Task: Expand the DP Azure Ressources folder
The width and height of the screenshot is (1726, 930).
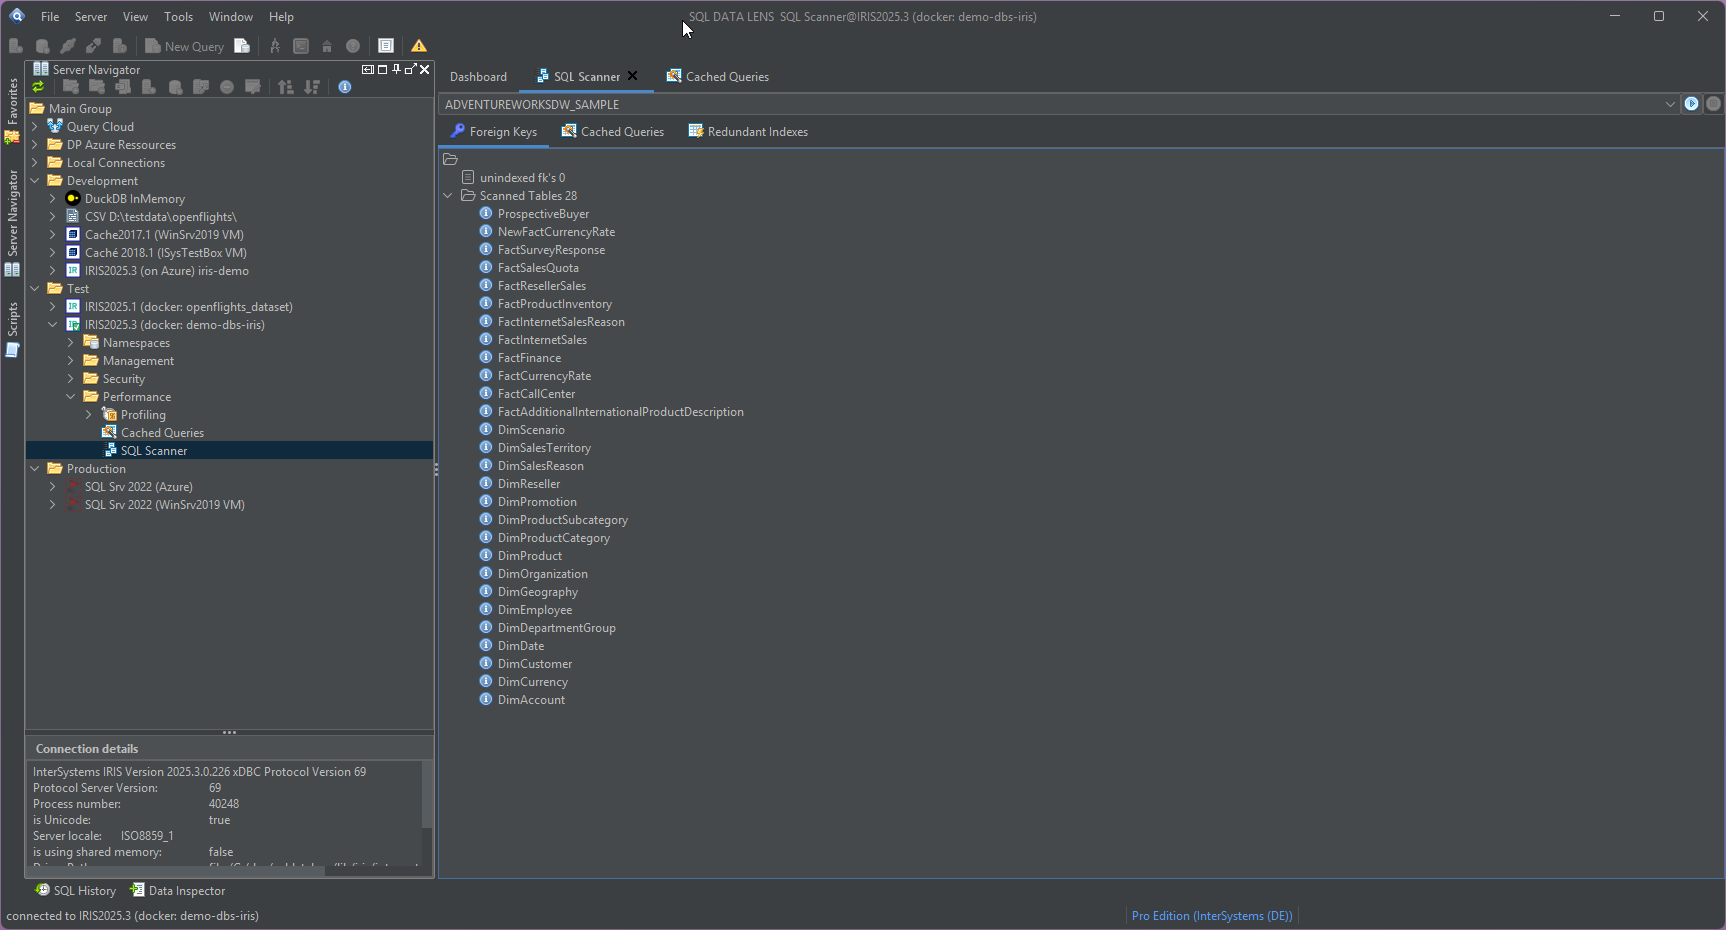Action: tap(35, 145)
